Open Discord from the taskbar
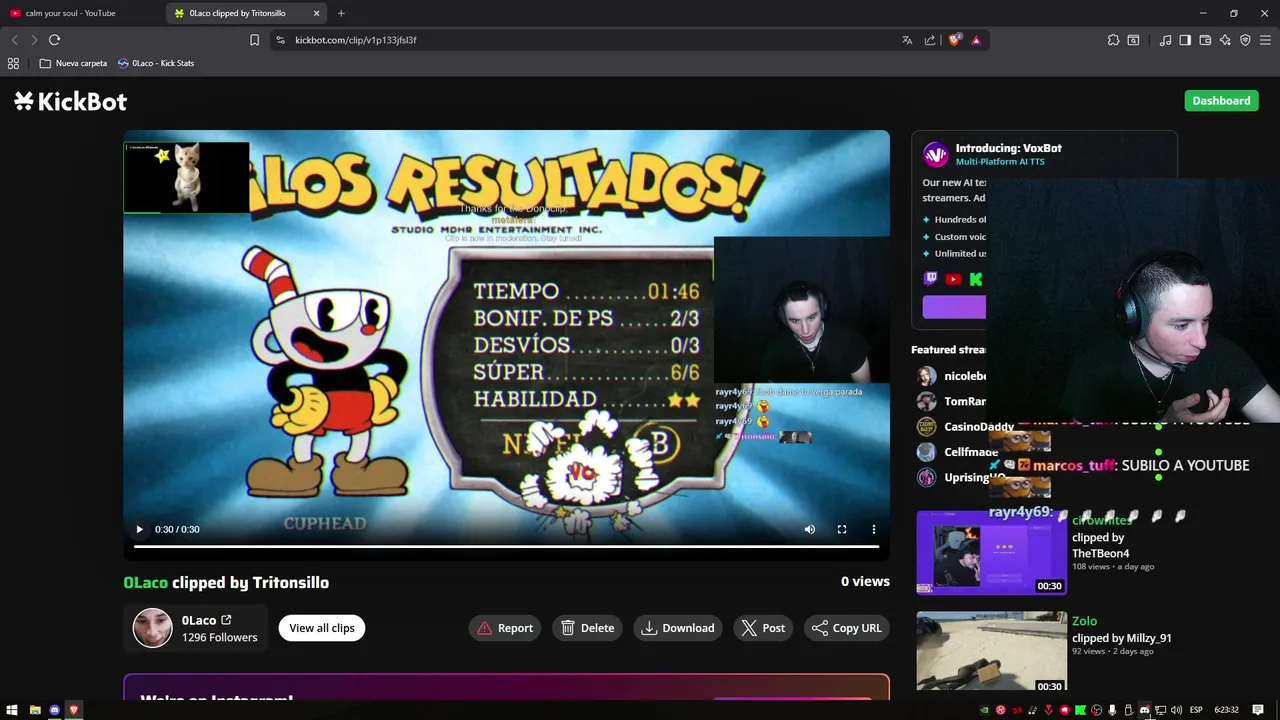1280x720 pixels. coord(55,710)
